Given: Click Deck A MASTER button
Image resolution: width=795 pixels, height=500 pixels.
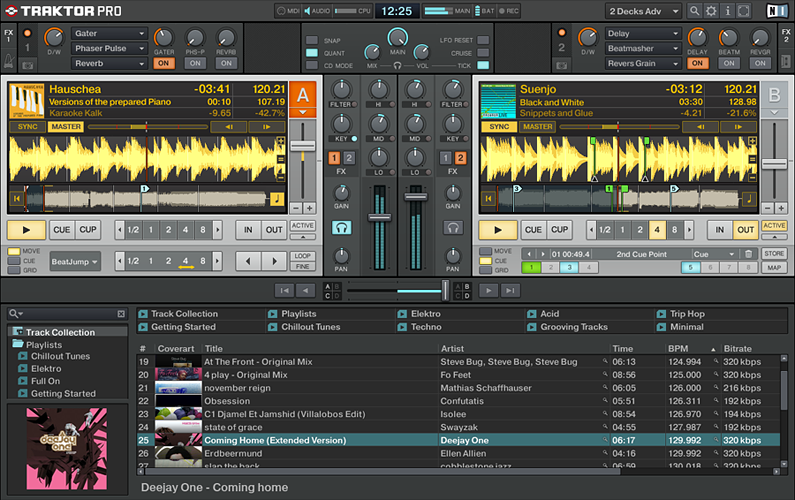Looking at the screenshot, I should (66, 127).
